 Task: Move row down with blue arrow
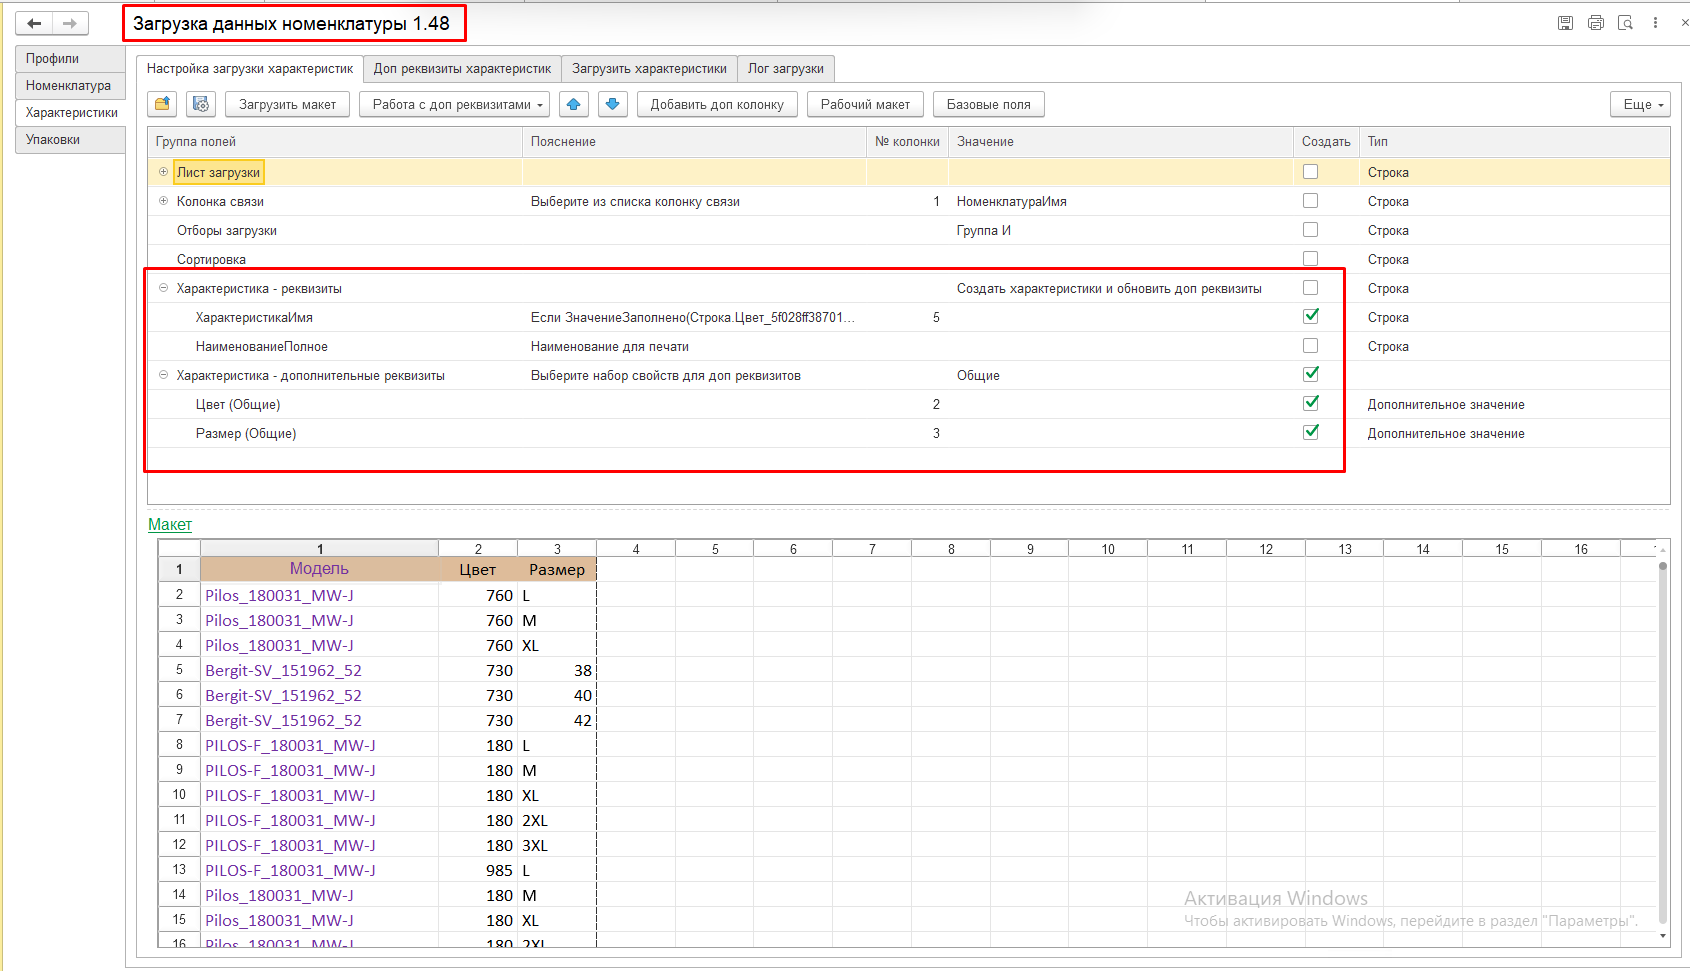pyautogui.click(x=613, y=104)
